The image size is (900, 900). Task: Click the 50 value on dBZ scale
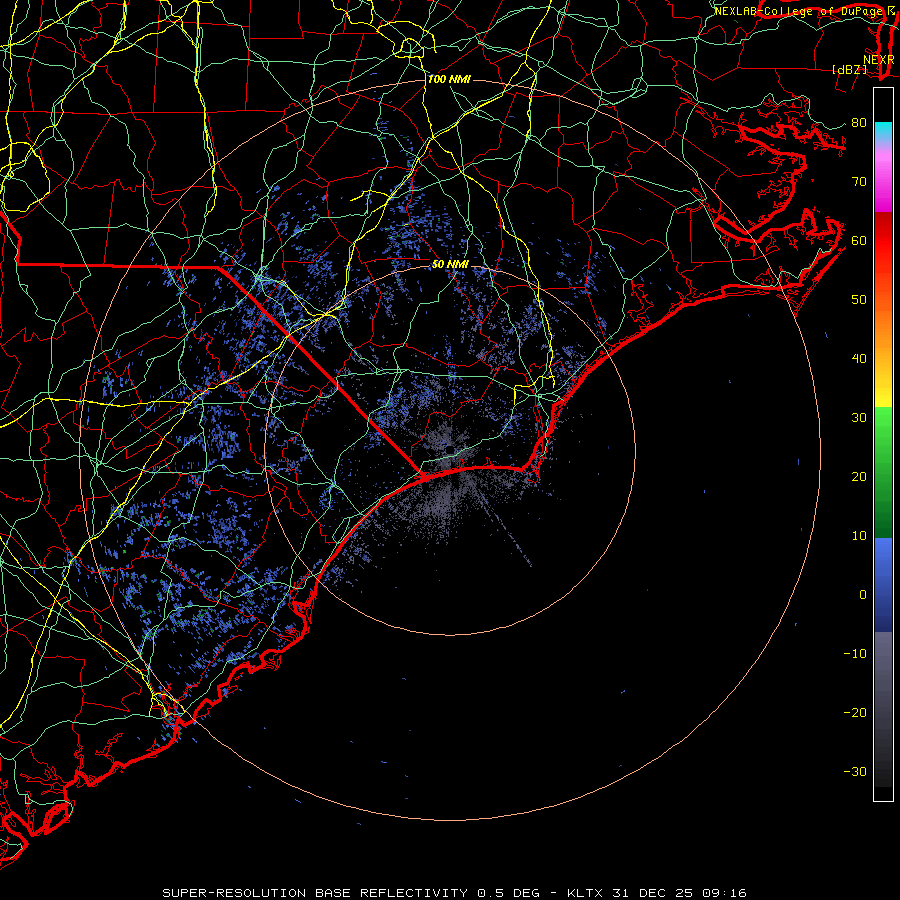pos(859,300)
